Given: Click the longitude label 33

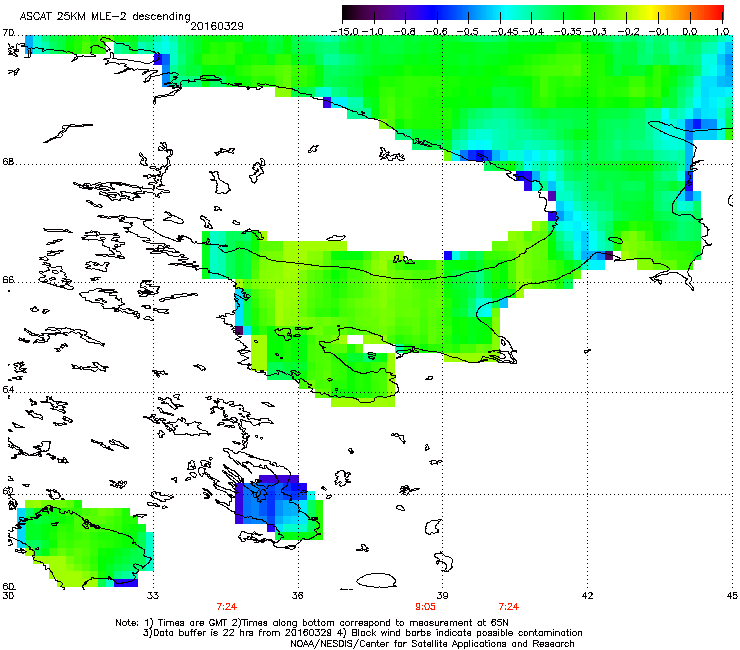Looking at the screenshot, I should pos(153,596).
